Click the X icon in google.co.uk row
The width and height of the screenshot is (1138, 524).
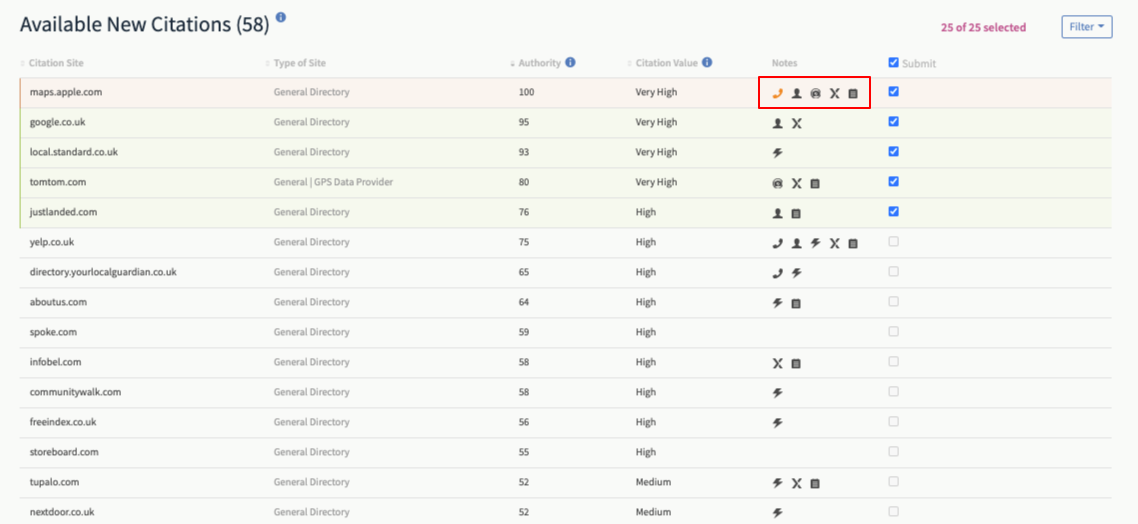pos(796,123)
